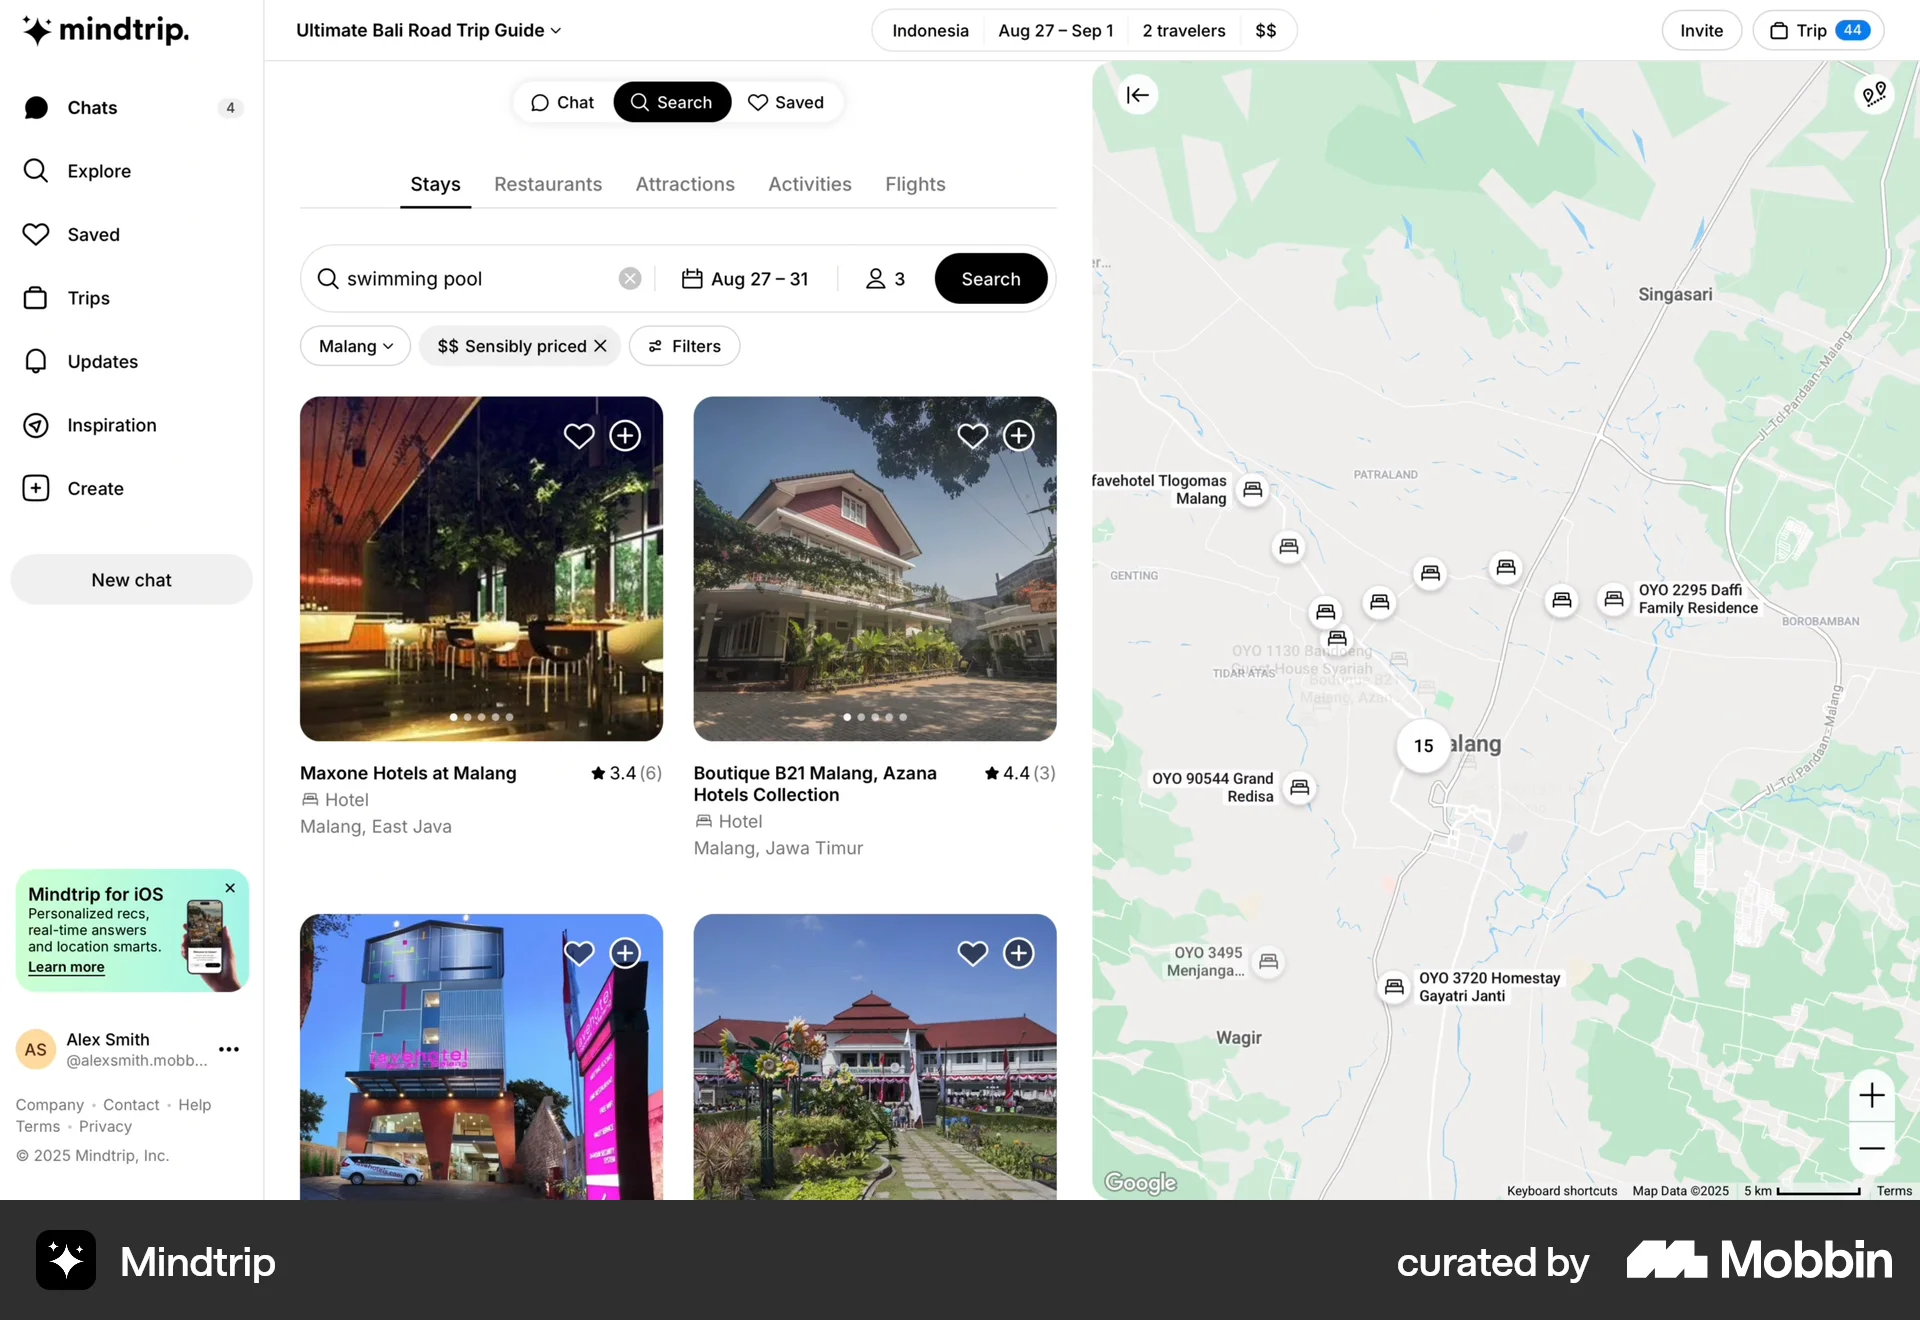Favorite Boutique B21 Malang hotel
Viewport: 1920px width, 1320px height.
pyautogui.click(x=972, y=436)
